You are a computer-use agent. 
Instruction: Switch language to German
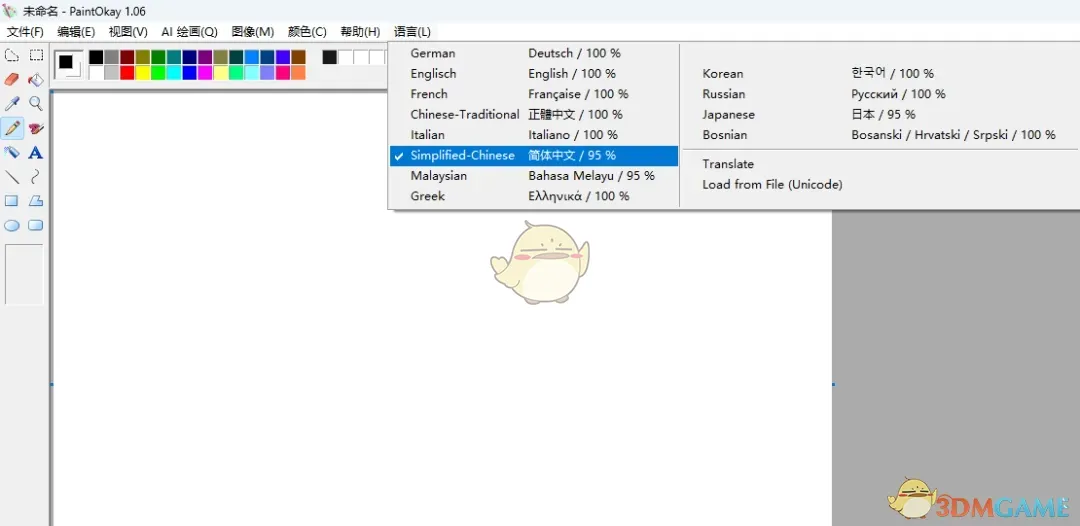534,53
